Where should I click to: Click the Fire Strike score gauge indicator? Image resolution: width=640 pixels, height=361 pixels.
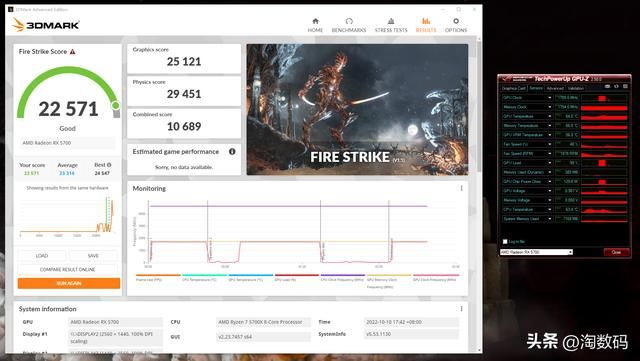[x=116, y=106]
